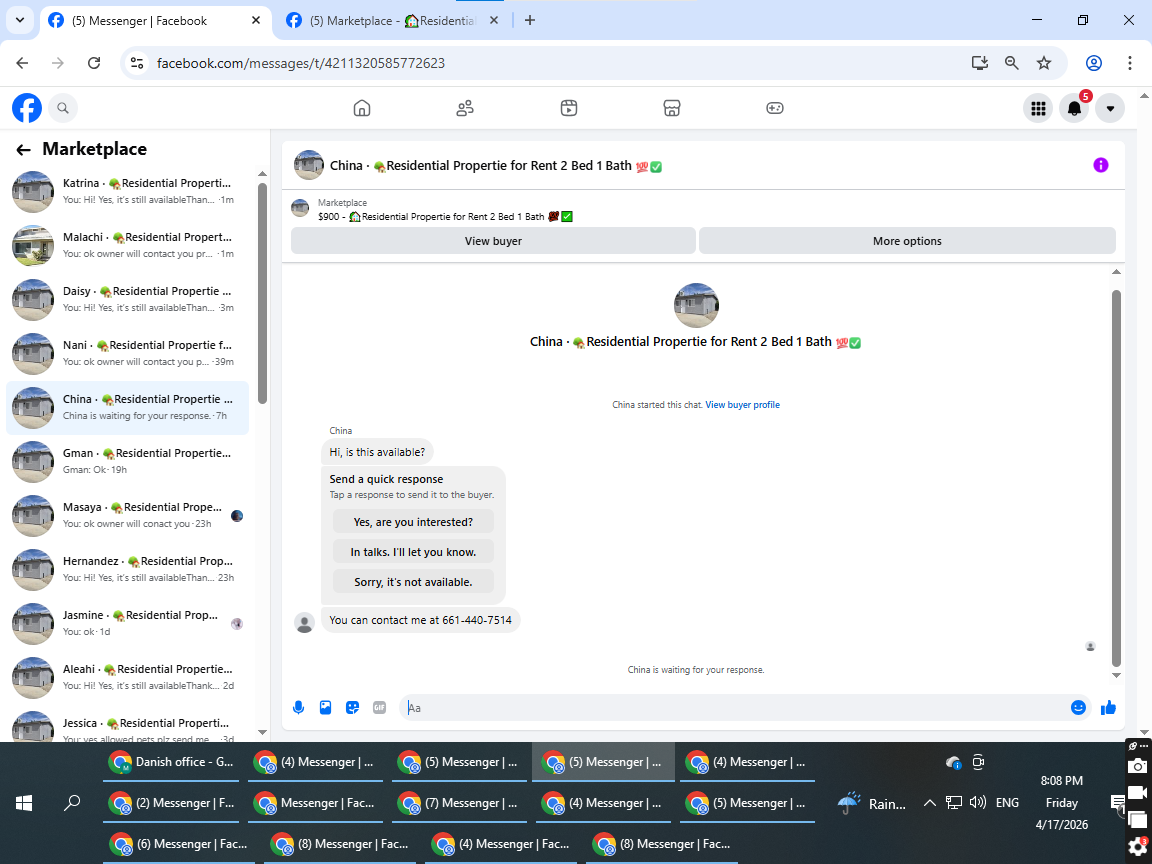
Task: Click the conversation list scrollbar
Action: (x=262, y=293)
